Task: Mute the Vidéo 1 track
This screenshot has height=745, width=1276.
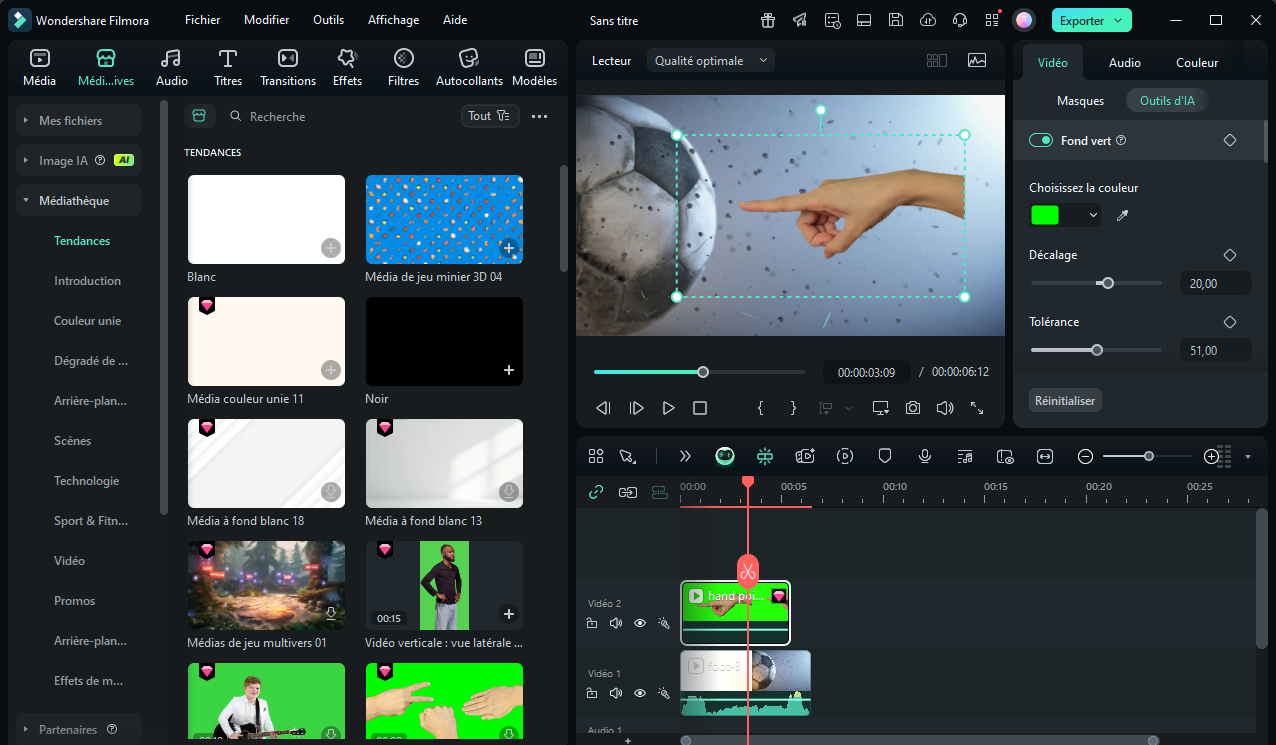Action: (616, 693)
